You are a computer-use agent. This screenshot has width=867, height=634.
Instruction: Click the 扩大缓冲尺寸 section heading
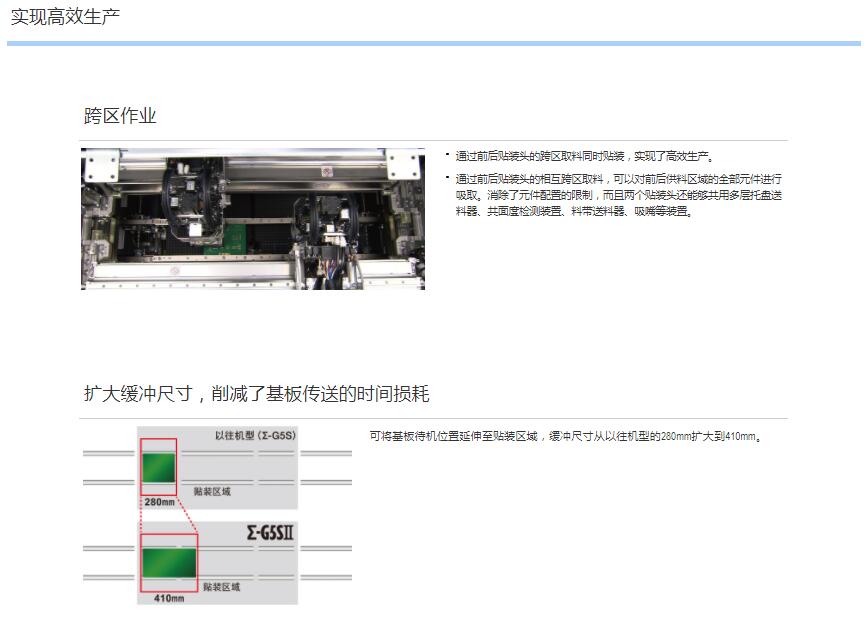point(256,394)
